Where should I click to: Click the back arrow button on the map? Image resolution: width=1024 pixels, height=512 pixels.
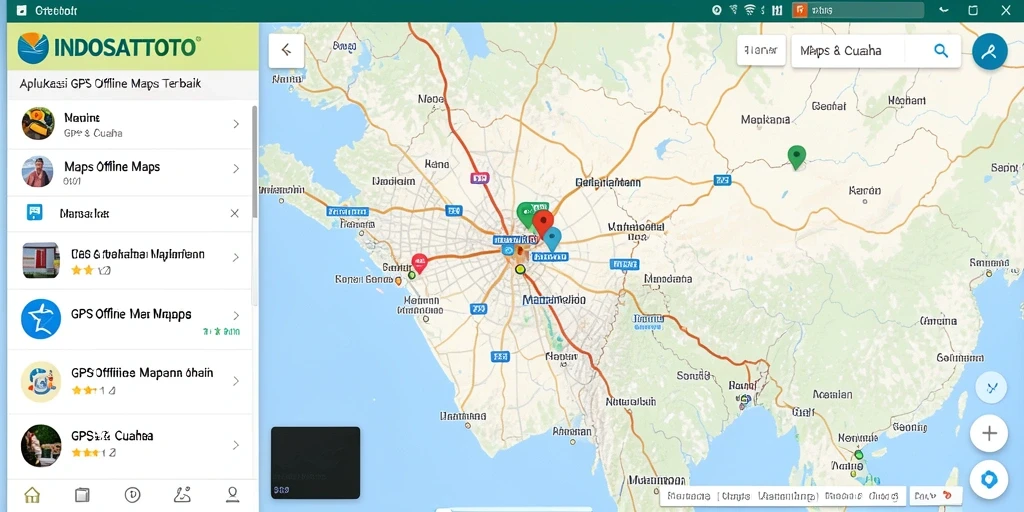(286, 51)
